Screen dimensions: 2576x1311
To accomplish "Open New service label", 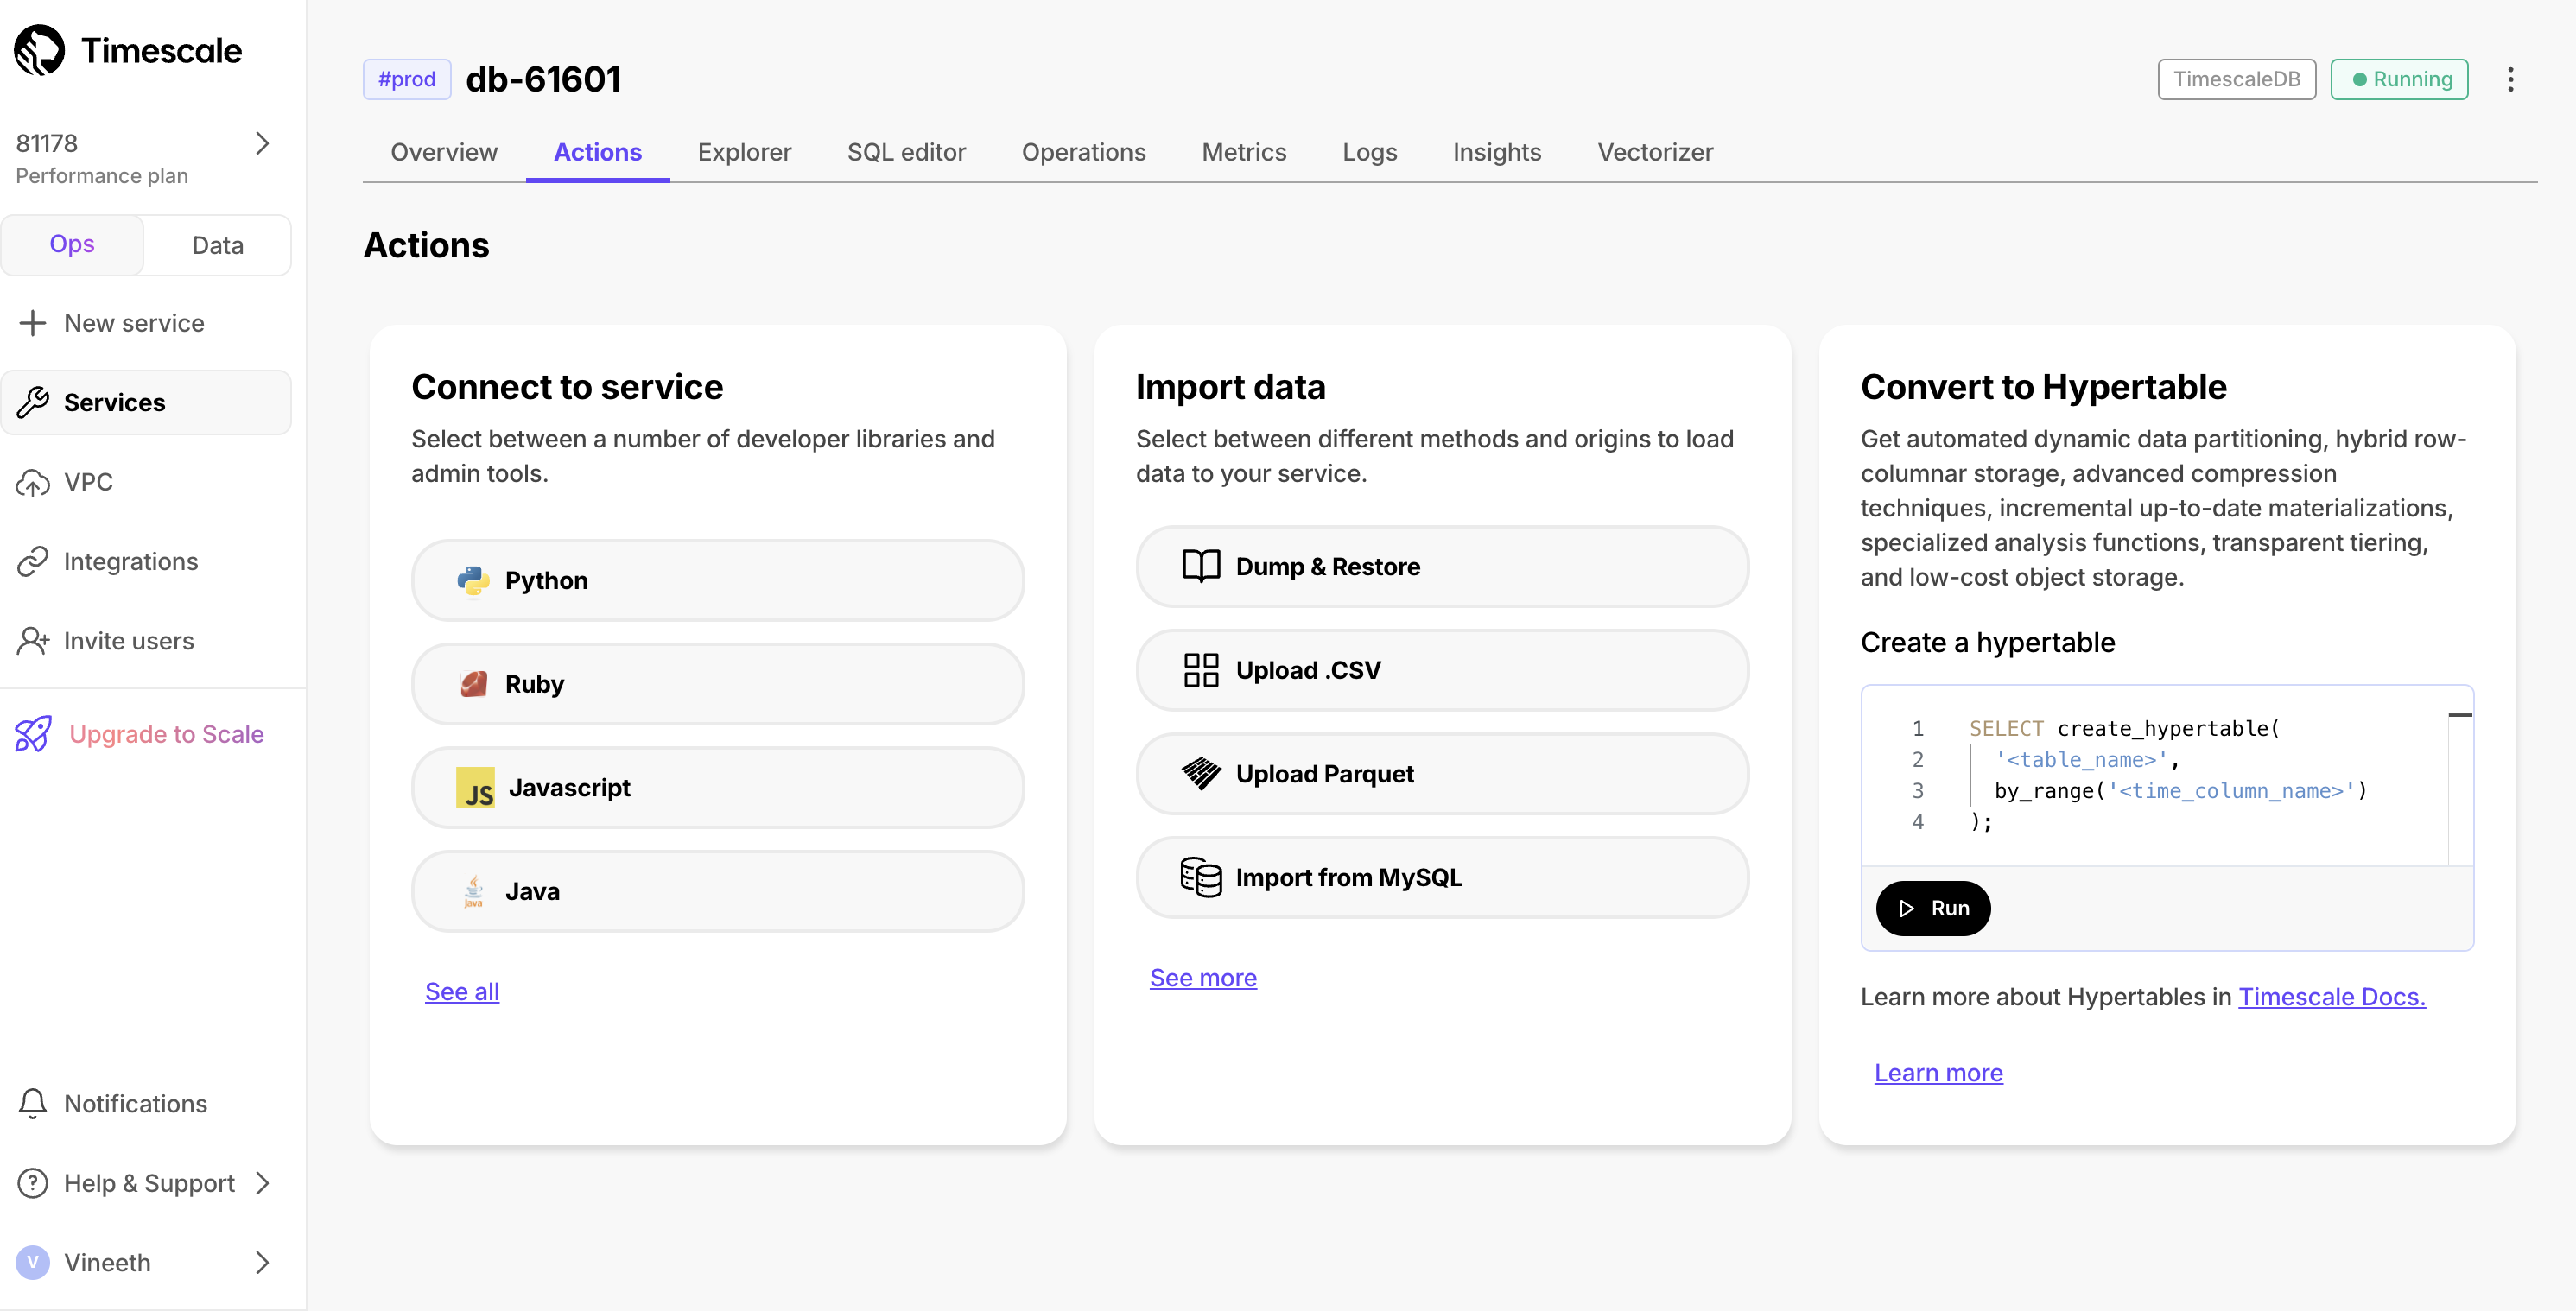I will coord(134,323).
